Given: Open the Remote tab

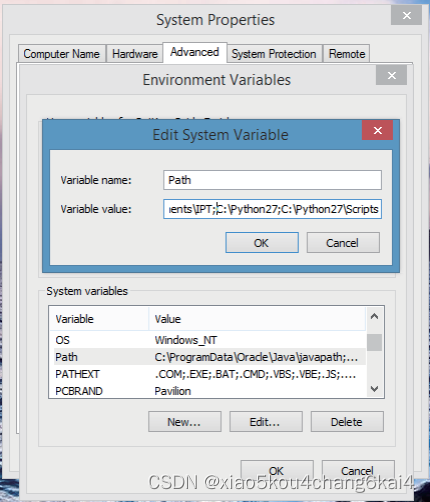Looking at the screenshot, I should tap(347, 54).
